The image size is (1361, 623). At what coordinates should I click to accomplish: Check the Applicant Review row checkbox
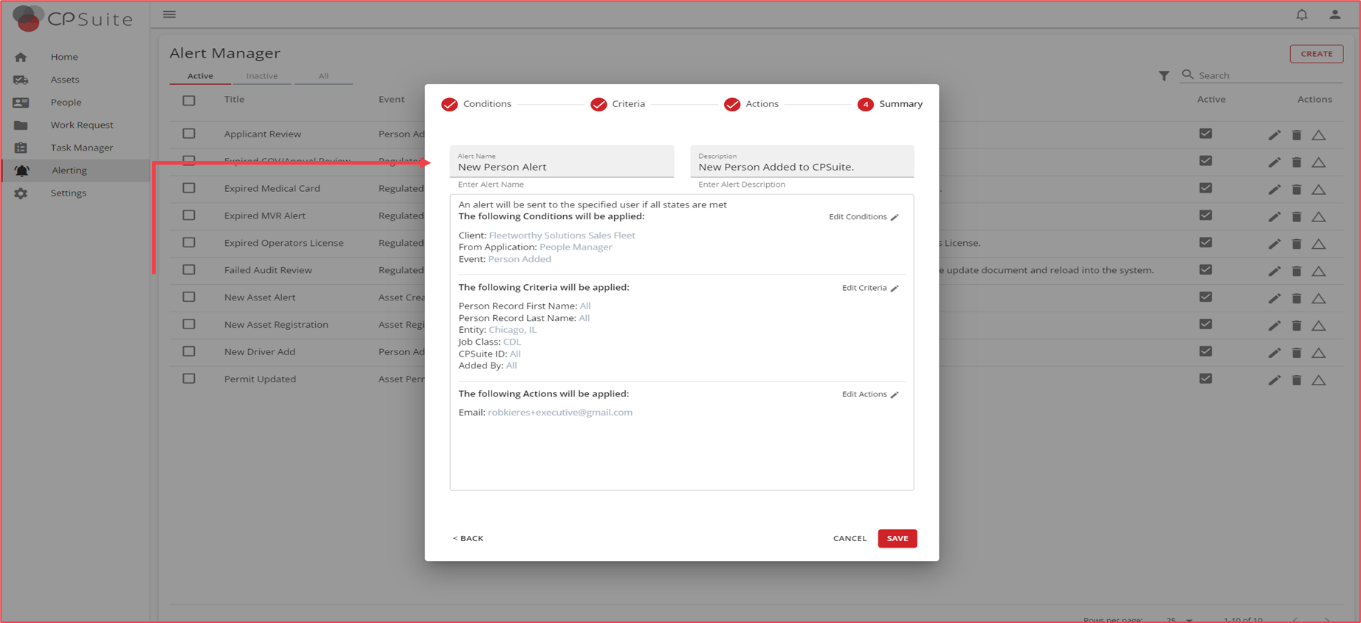[x=188, y=133]
